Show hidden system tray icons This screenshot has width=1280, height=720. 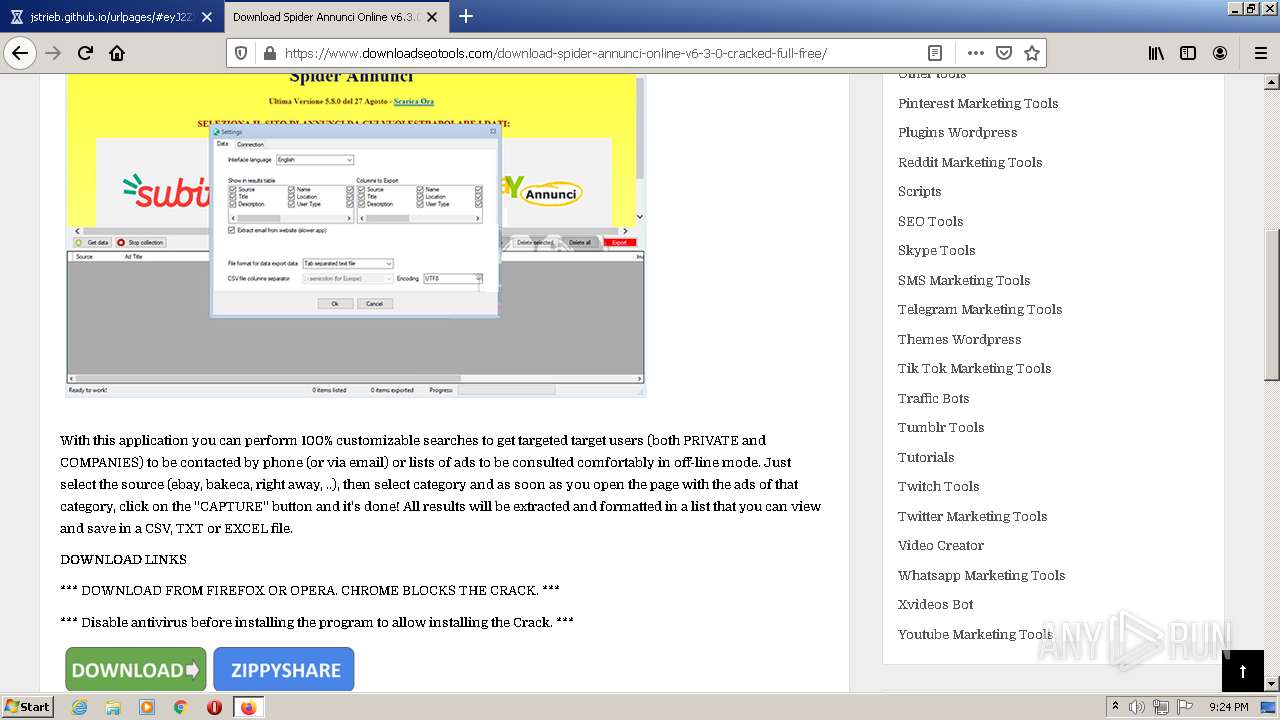(x=1115, y=707)
